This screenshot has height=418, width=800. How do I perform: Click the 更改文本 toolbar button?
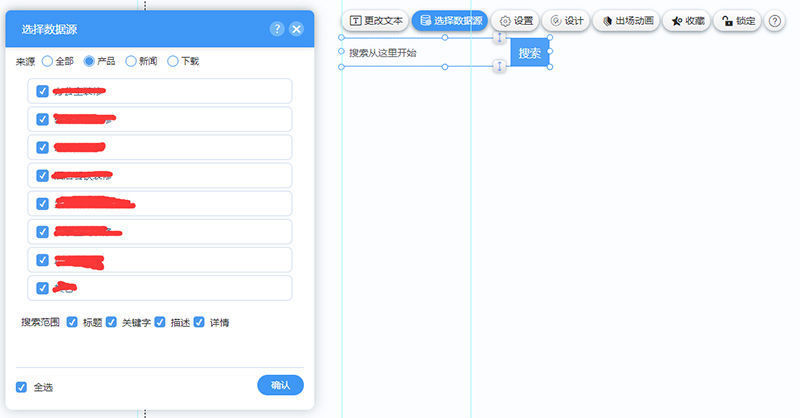click(375, 21)
